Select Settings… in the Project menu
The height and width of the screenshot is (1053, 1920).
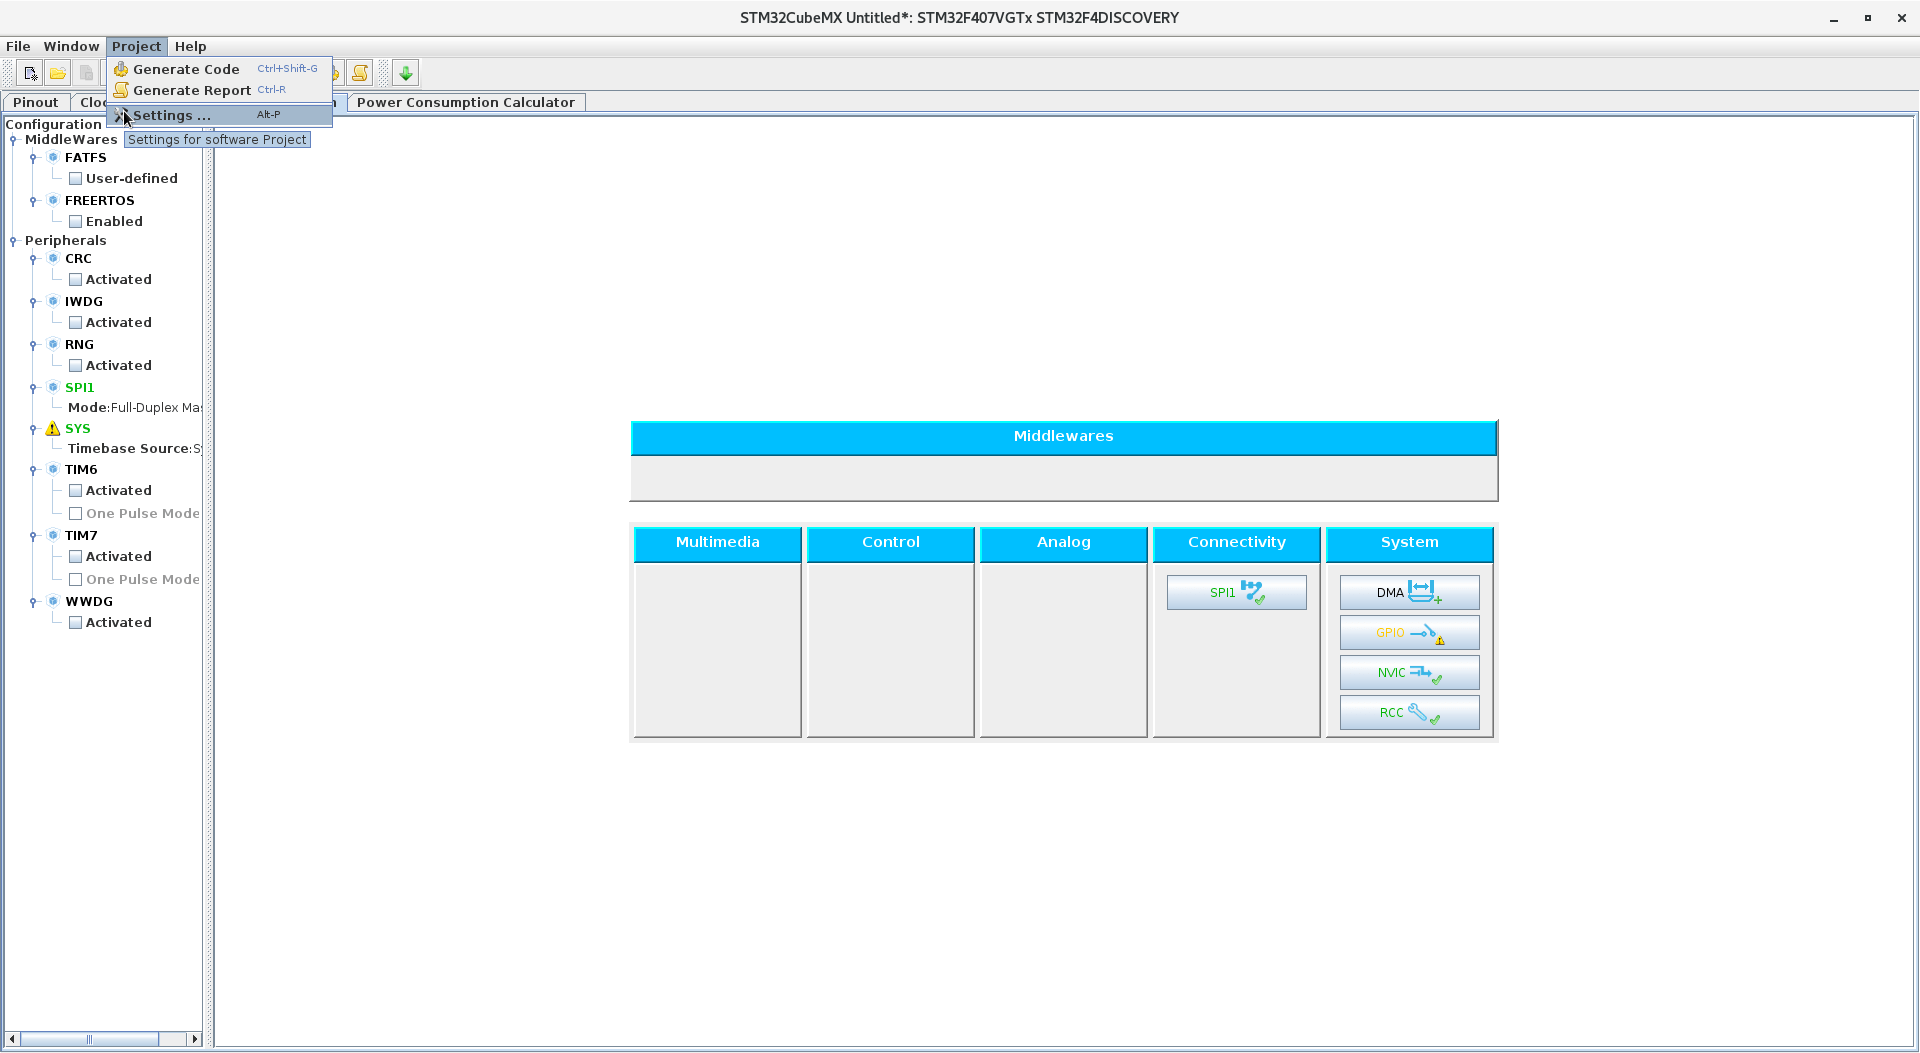click(220, 115)
